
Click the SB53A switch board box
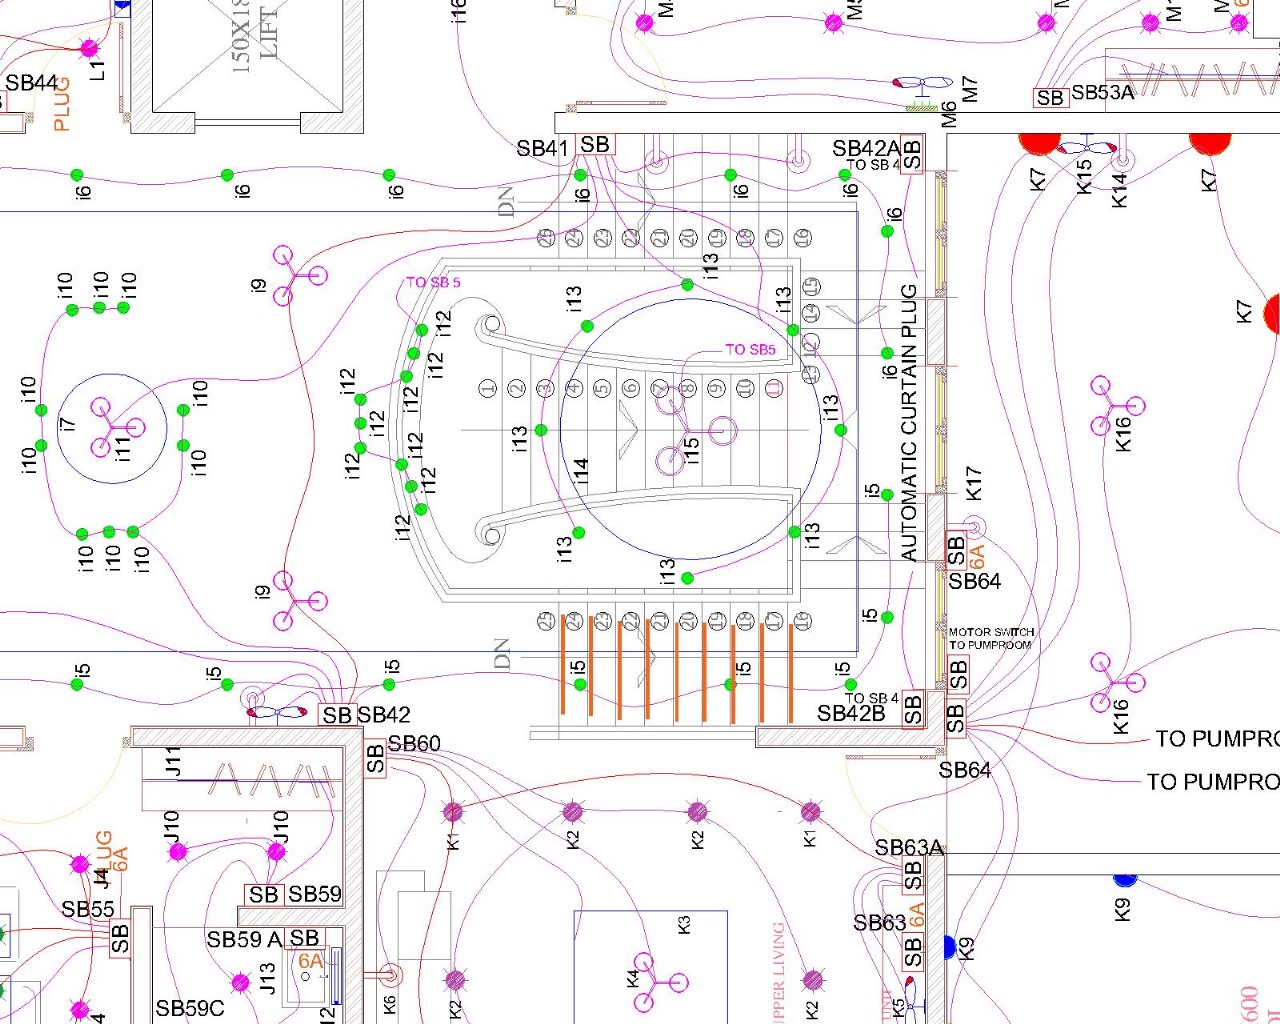coord(1050,97)
